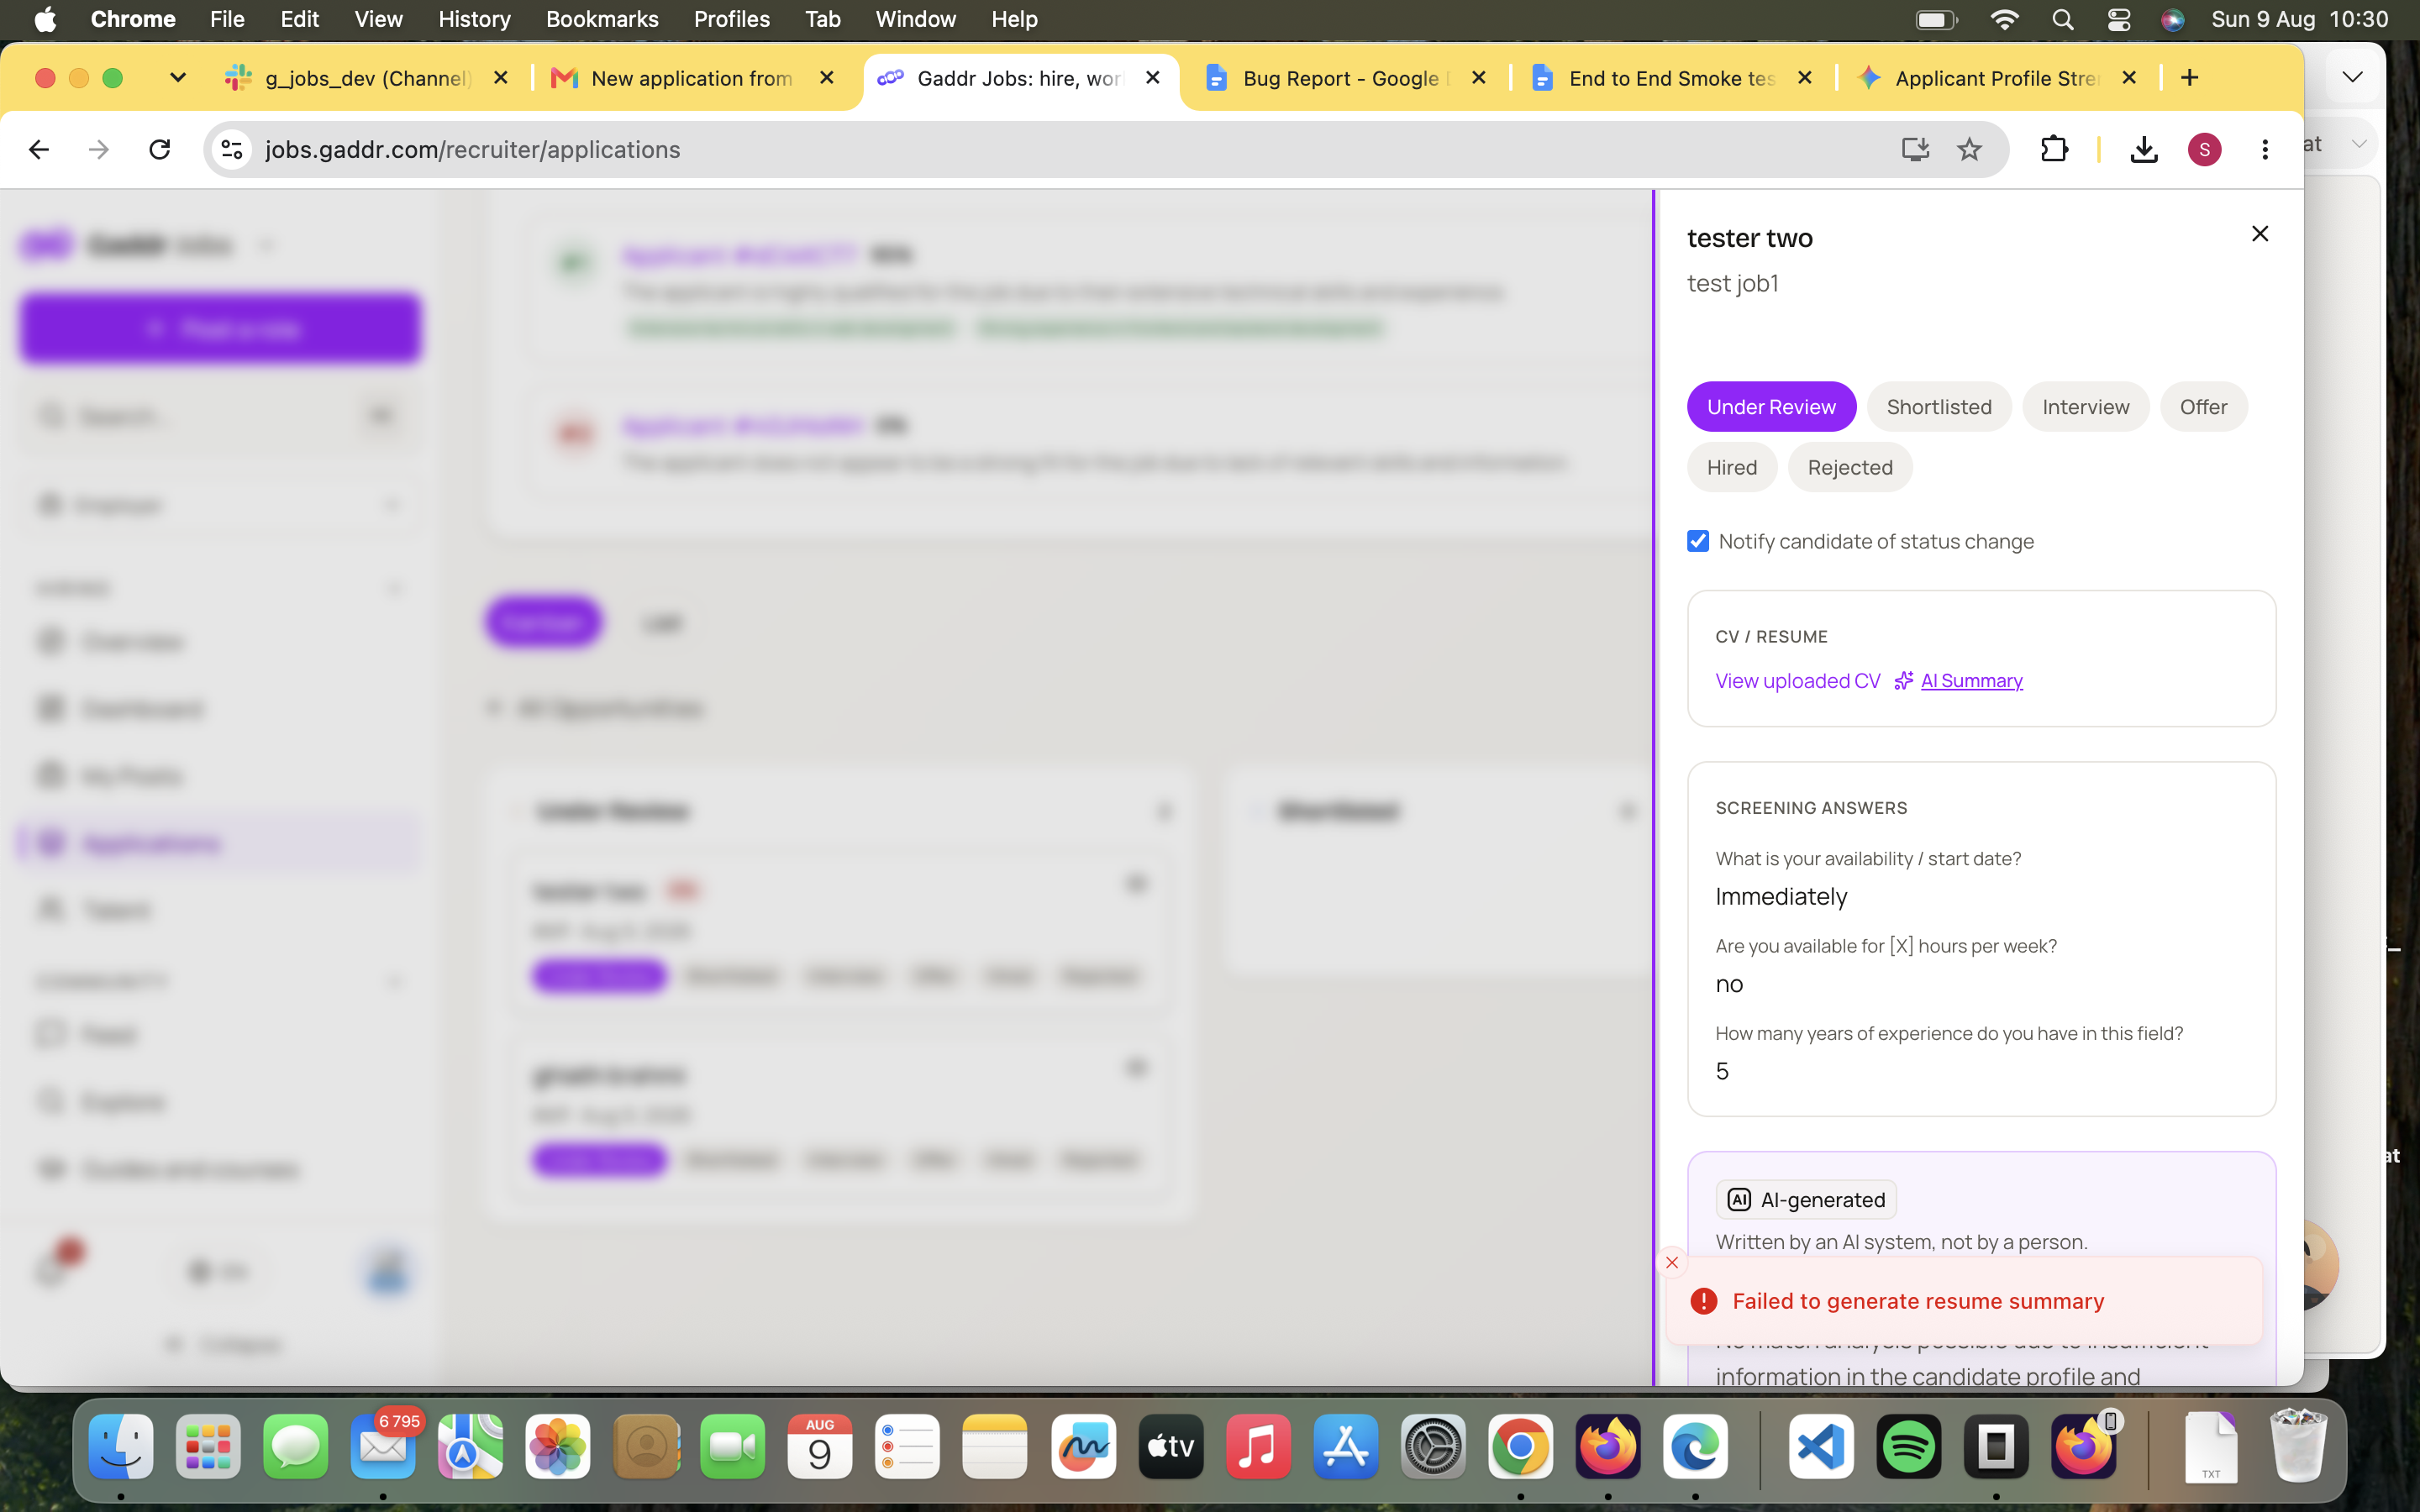Open Chrome's Window menu
The height and width of the screenshot is (1512, 2420).
(915, 19)
